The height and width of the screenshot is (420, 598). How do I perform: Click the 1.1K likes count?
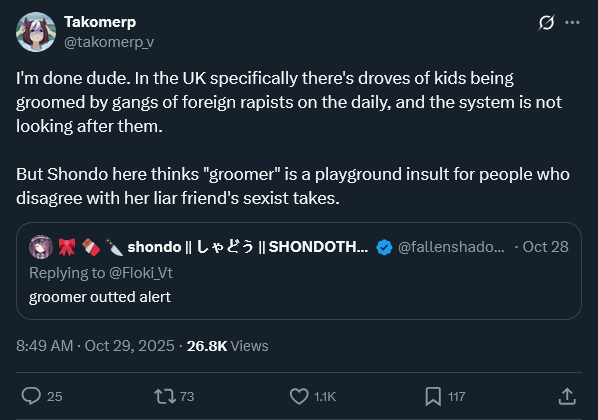325,397
